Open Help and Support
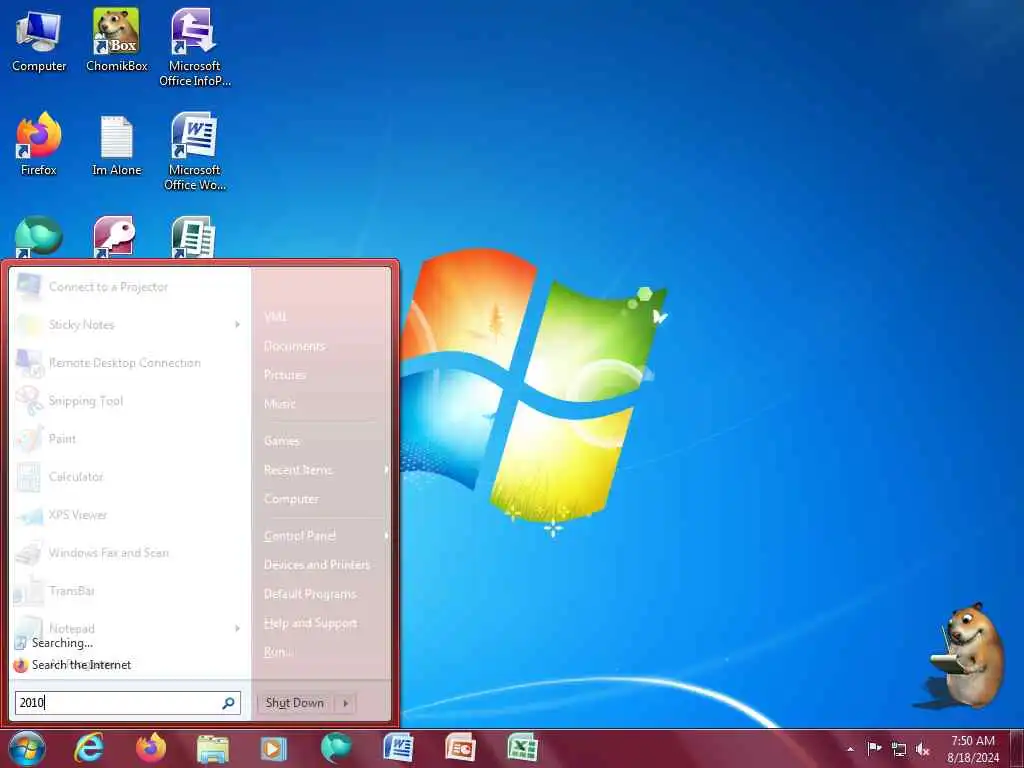Viewport: 1024px width, 768px height. [x=310, y=623]
